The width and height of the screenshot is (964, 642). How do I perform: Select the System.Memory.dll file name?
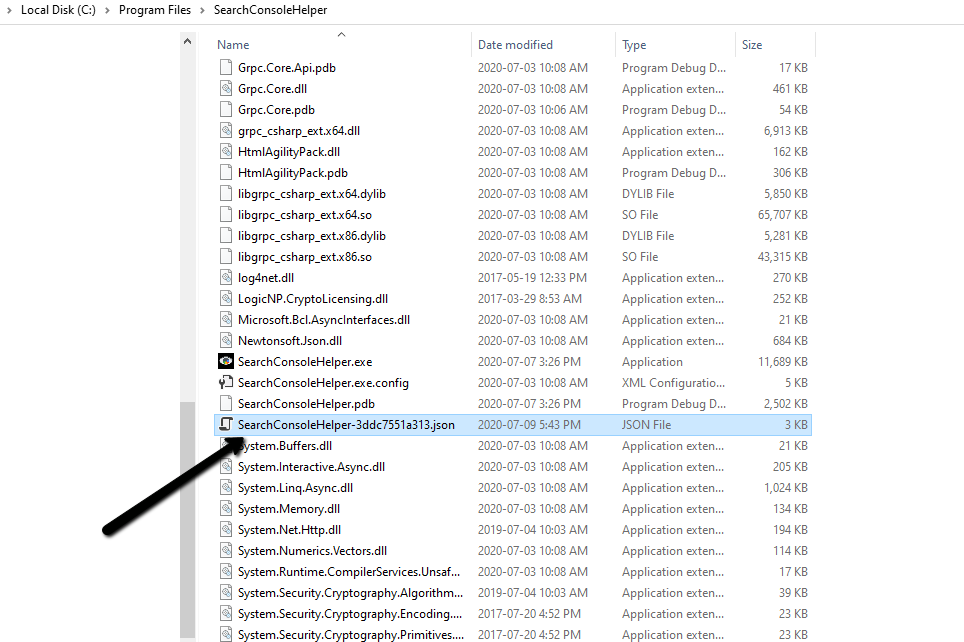coord(289,509)
